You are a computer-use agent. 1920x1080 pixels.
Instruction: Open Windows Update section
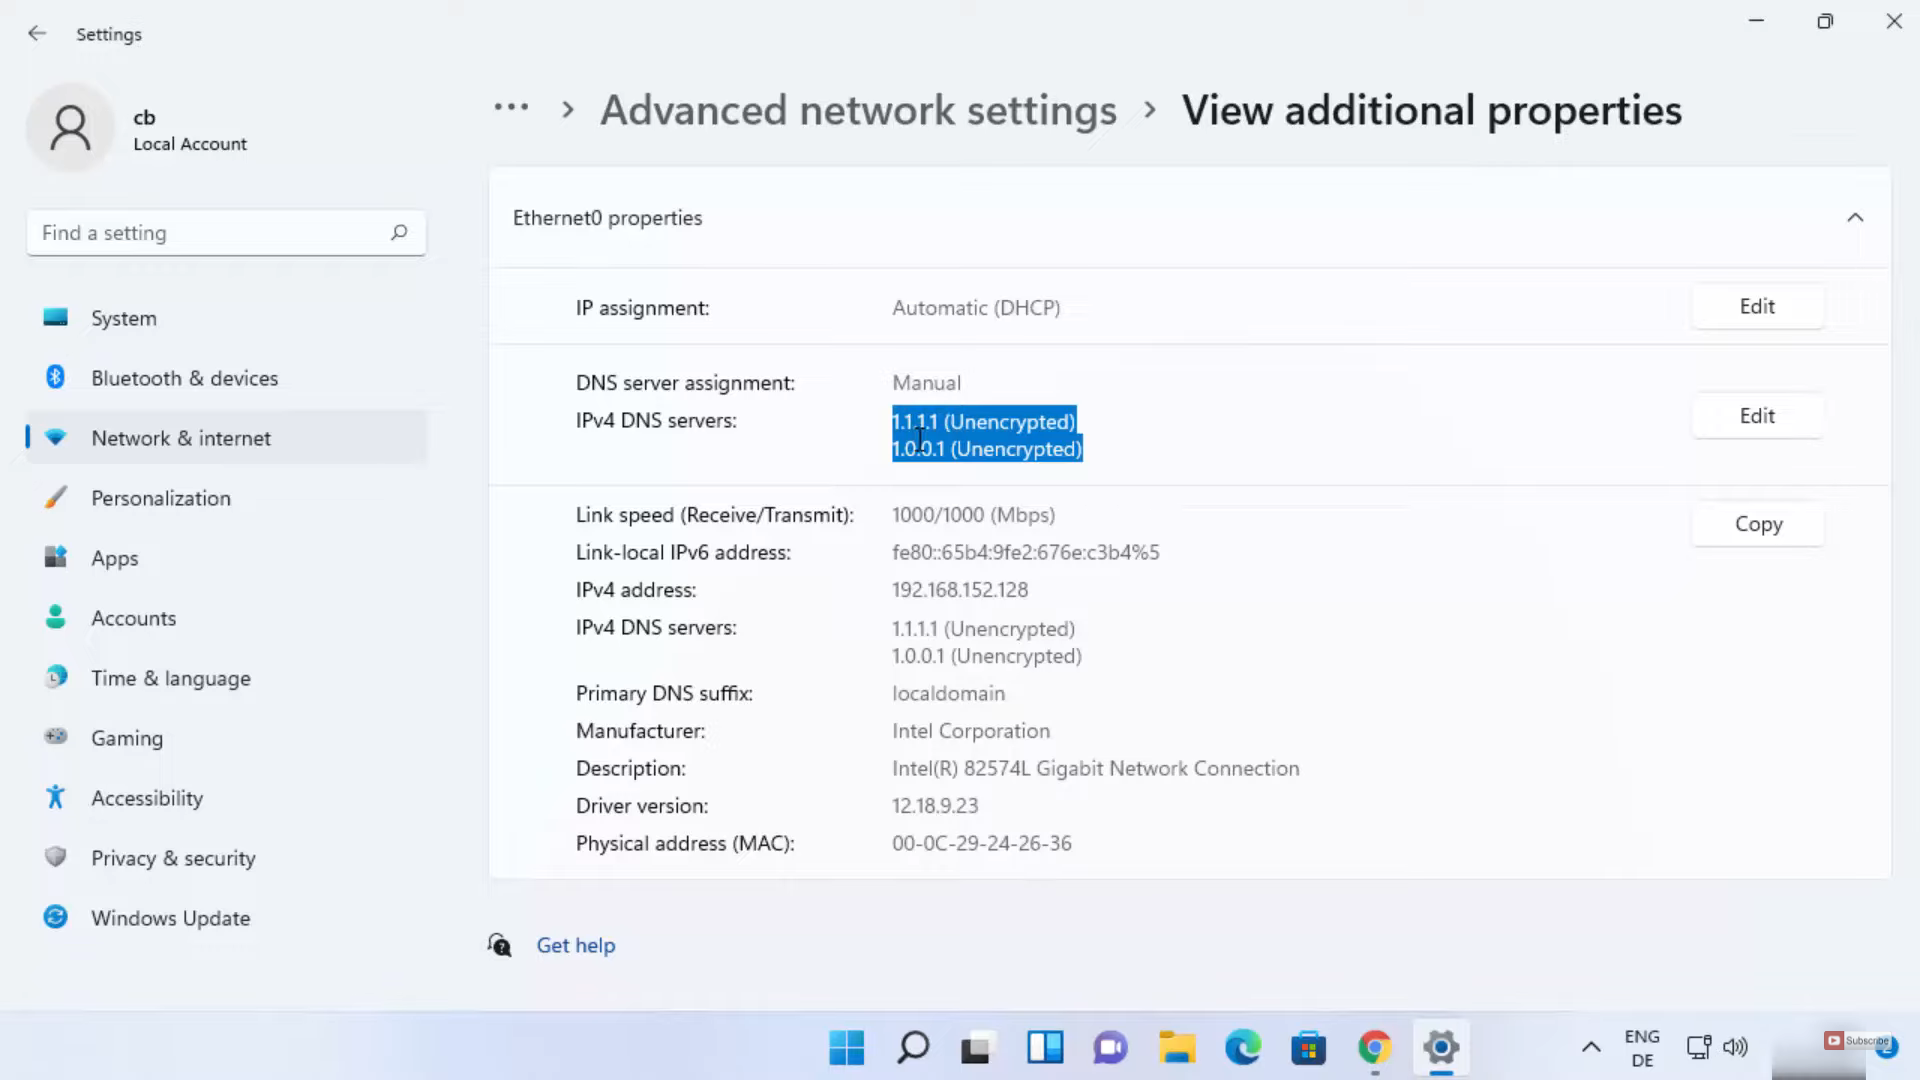click(170, 918)
